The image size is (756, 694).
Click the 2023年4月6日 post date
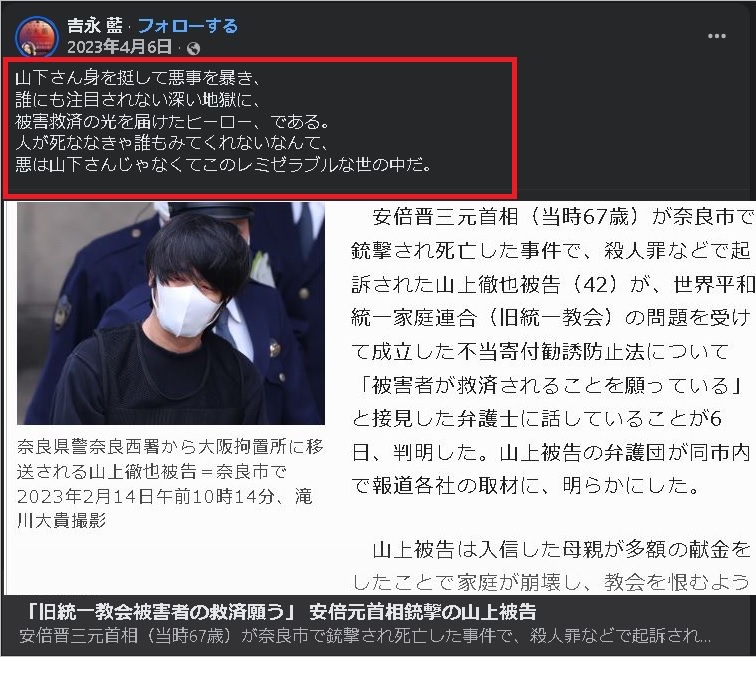pyautogui.click(x=119, y=47)
